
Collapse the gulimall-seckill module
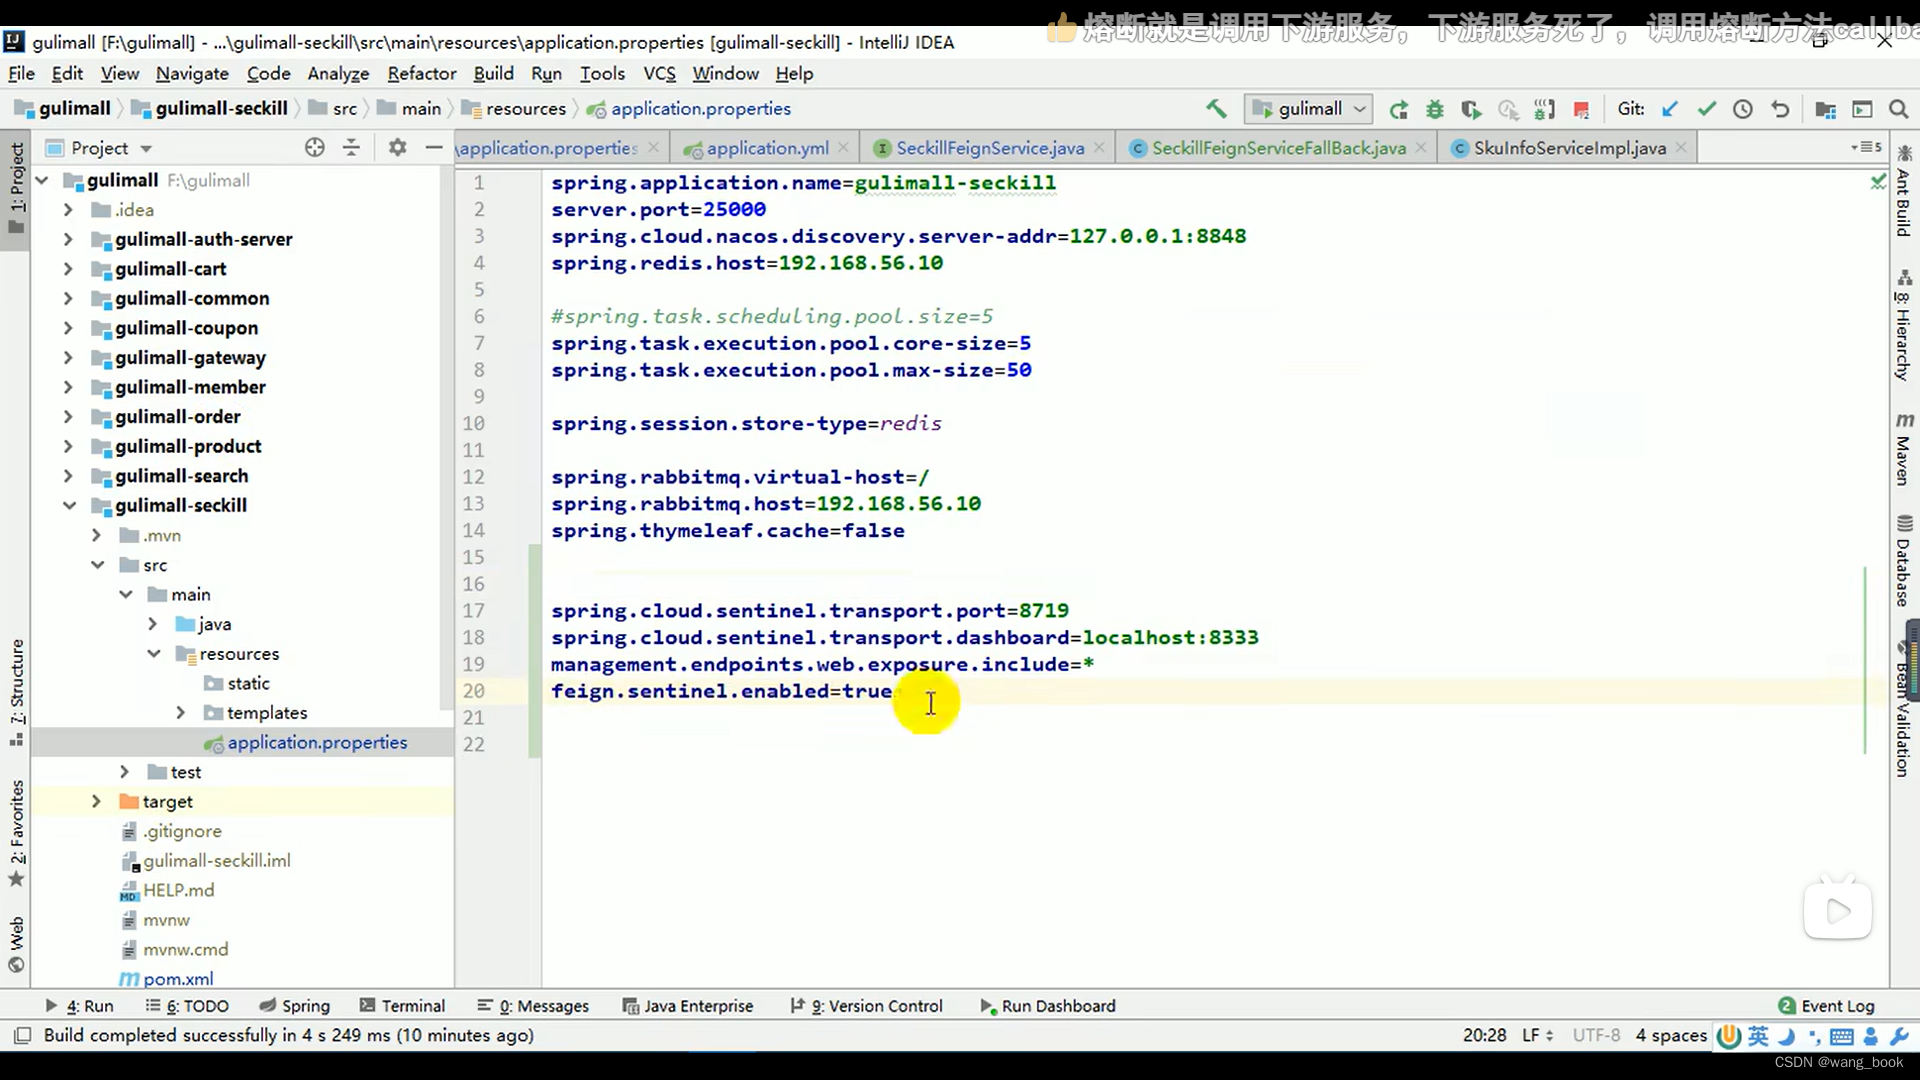[x=68, y=506]
